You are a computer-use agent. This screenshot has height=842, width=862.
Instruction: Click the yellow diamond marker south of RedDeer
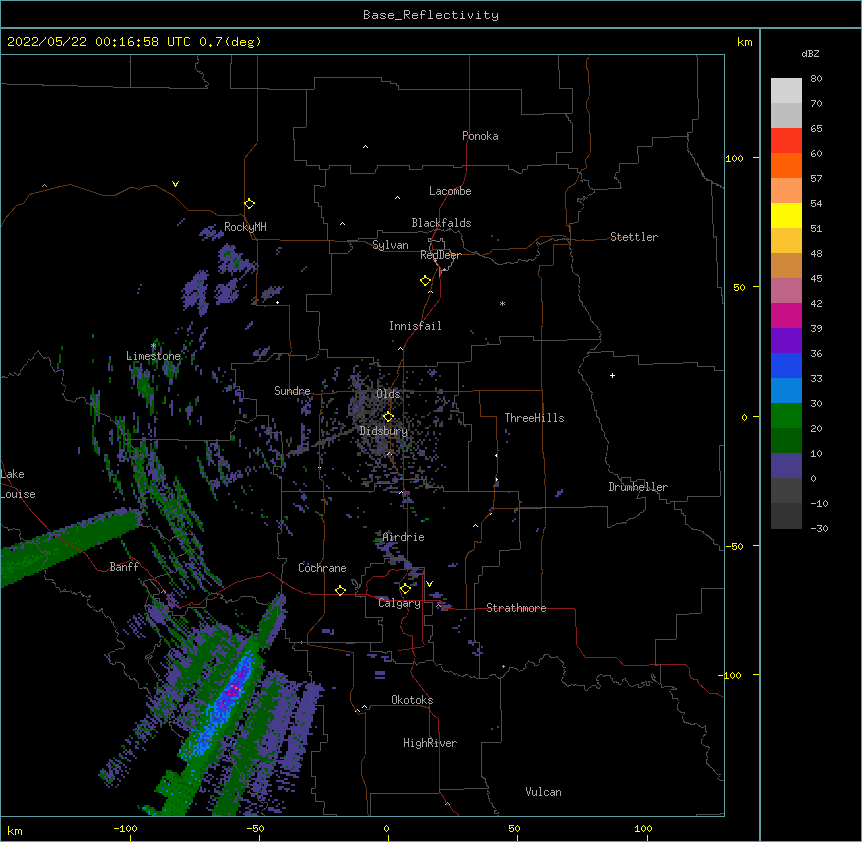[x=426, y=281]
